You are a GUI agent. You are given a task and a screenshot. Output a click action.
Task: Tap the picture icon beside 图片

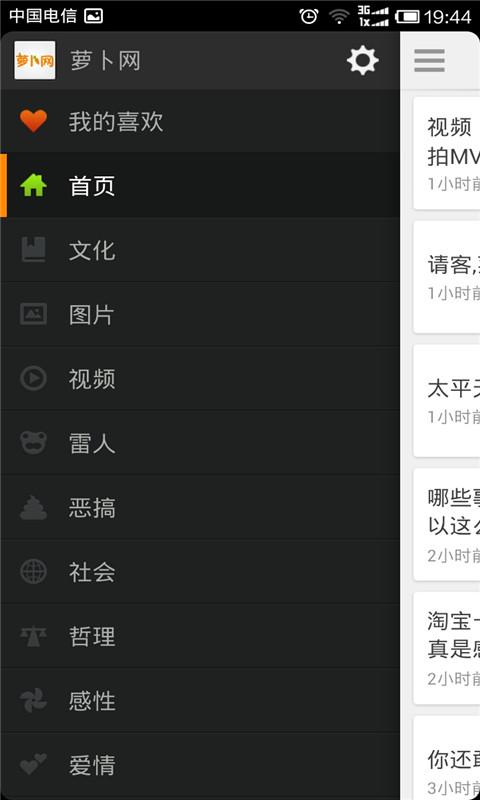[34, 314]
